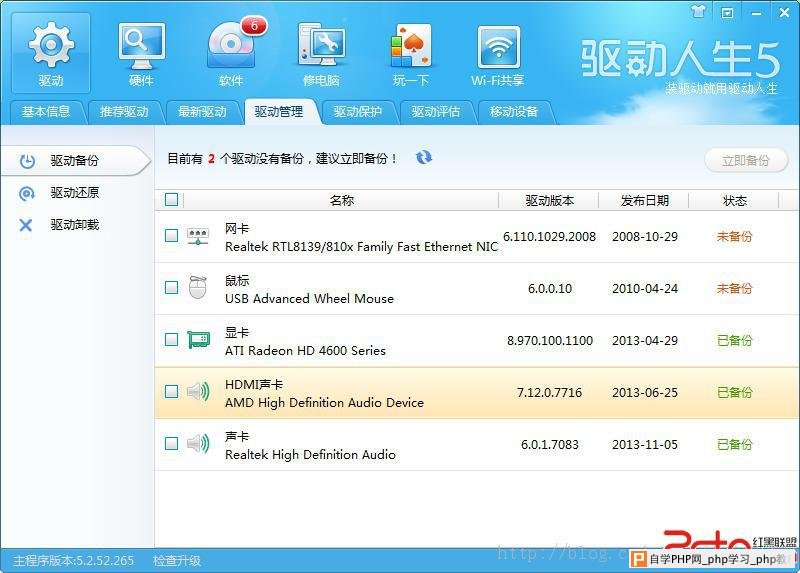Select the 驱动管理 tab
The width and height of the screenshot is (800, 573).
[279, 112]
